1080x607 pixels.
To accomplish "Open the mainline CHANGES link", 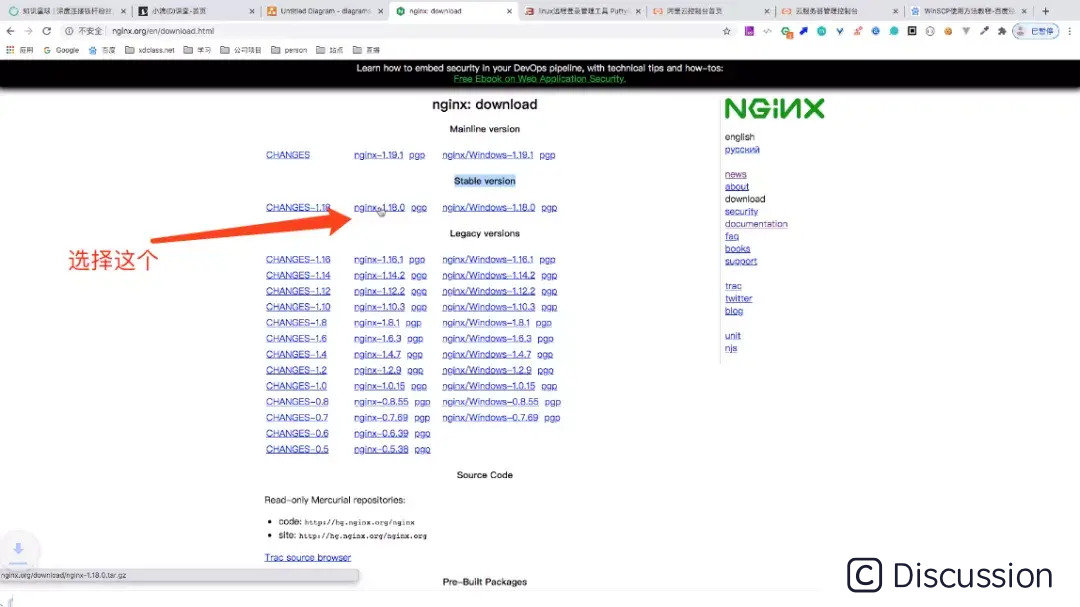I will pos(288,155).
